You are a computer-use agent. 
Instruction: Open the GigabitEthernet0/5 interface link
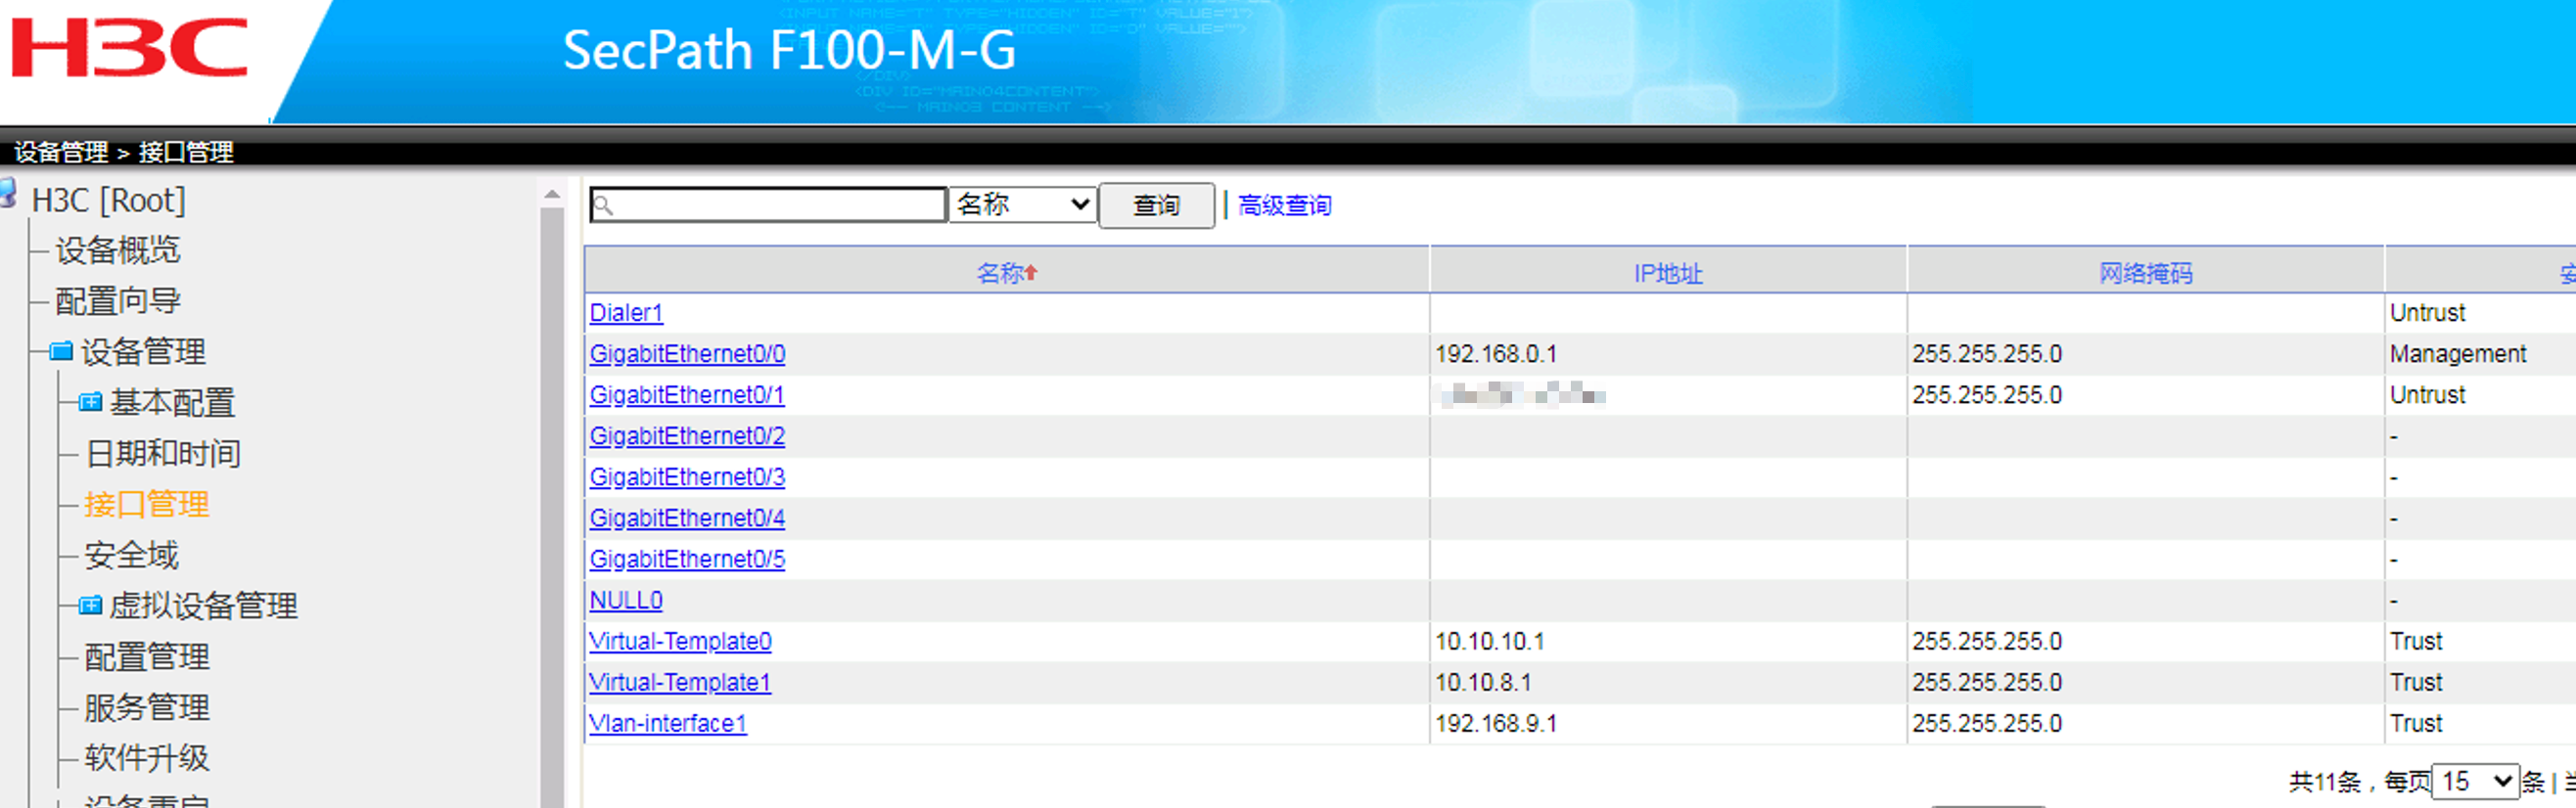tap(687, 559)
